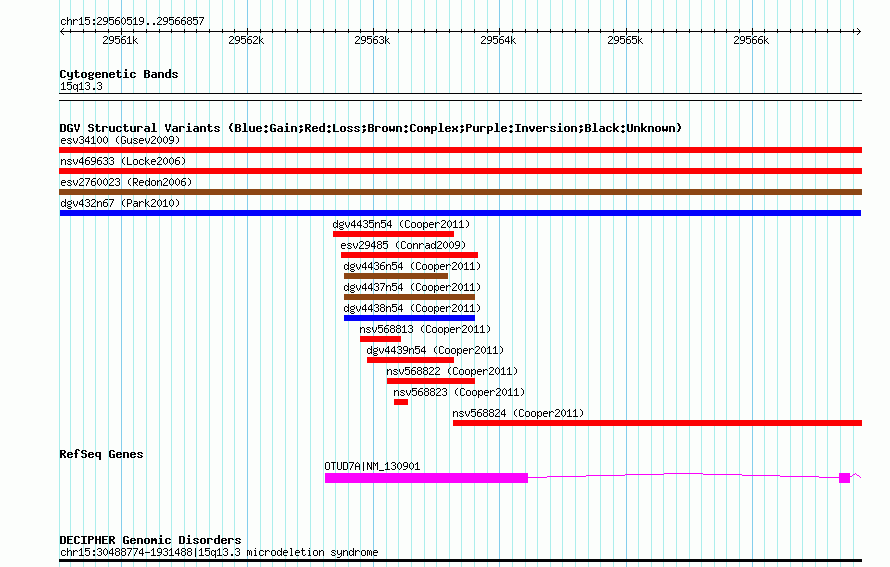This screenshot has height=567, width=890.
Task: Select the nsv568824 (Cooper2011) long red bar
Action: click(657, 423)
